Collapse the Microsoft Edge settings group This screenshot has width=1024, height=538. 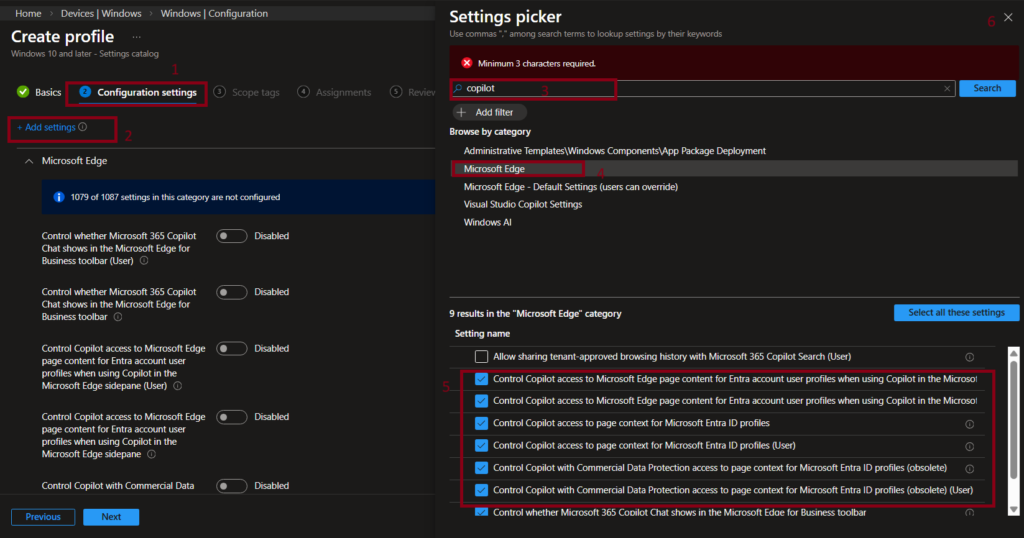[29, 161]
